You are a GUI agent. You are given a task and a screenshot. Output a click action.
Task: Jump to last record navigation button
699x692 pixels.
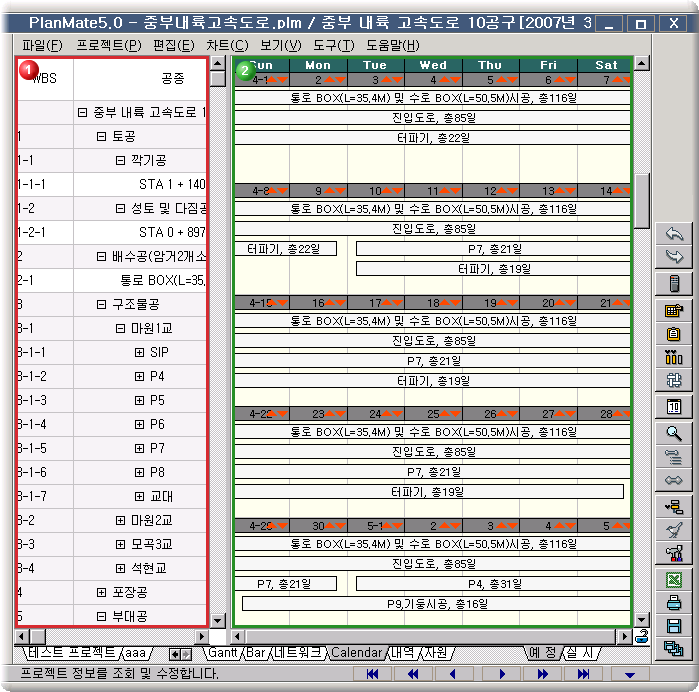tap(582, 675)
